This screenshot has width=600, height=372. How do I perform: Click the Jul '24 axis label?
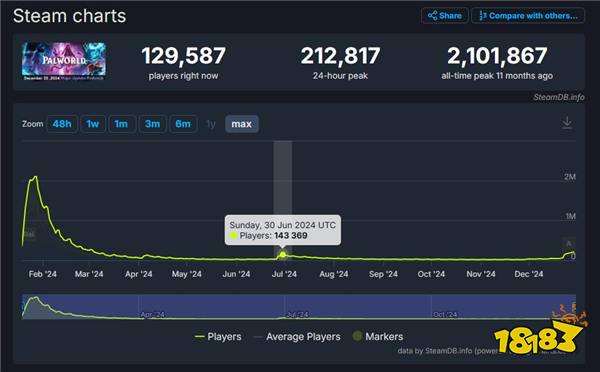[x=284, y=274]
